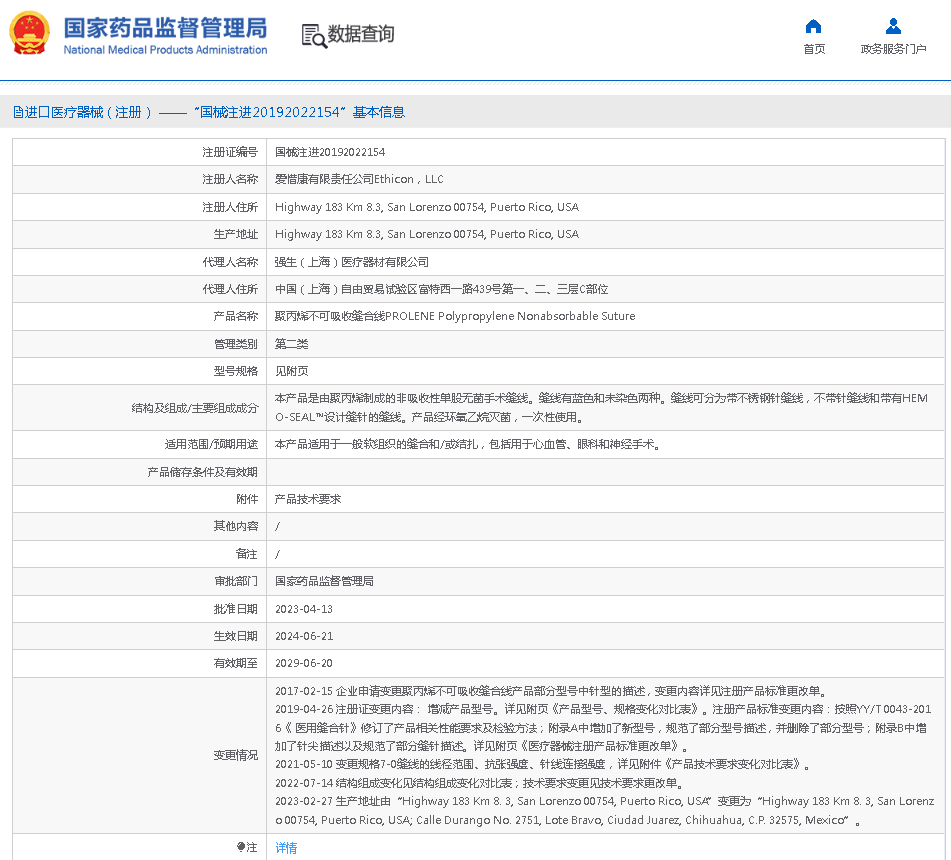Click the 代理人名称 label
951x860 pixels.
230,262
